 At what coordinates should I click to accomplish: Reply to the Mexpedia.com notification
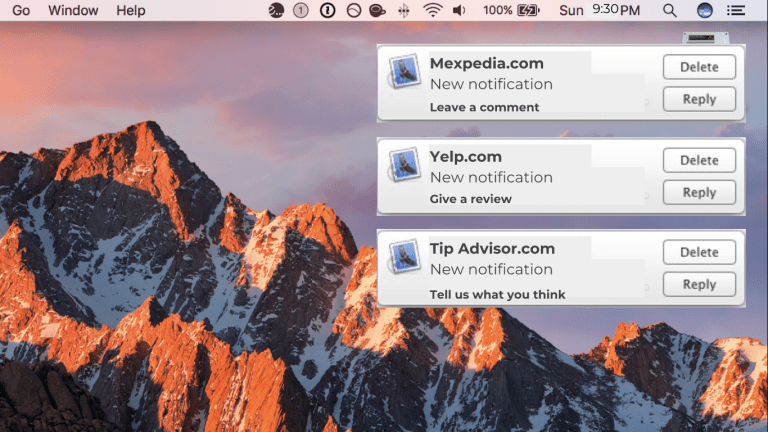click(x=699, y=99)
